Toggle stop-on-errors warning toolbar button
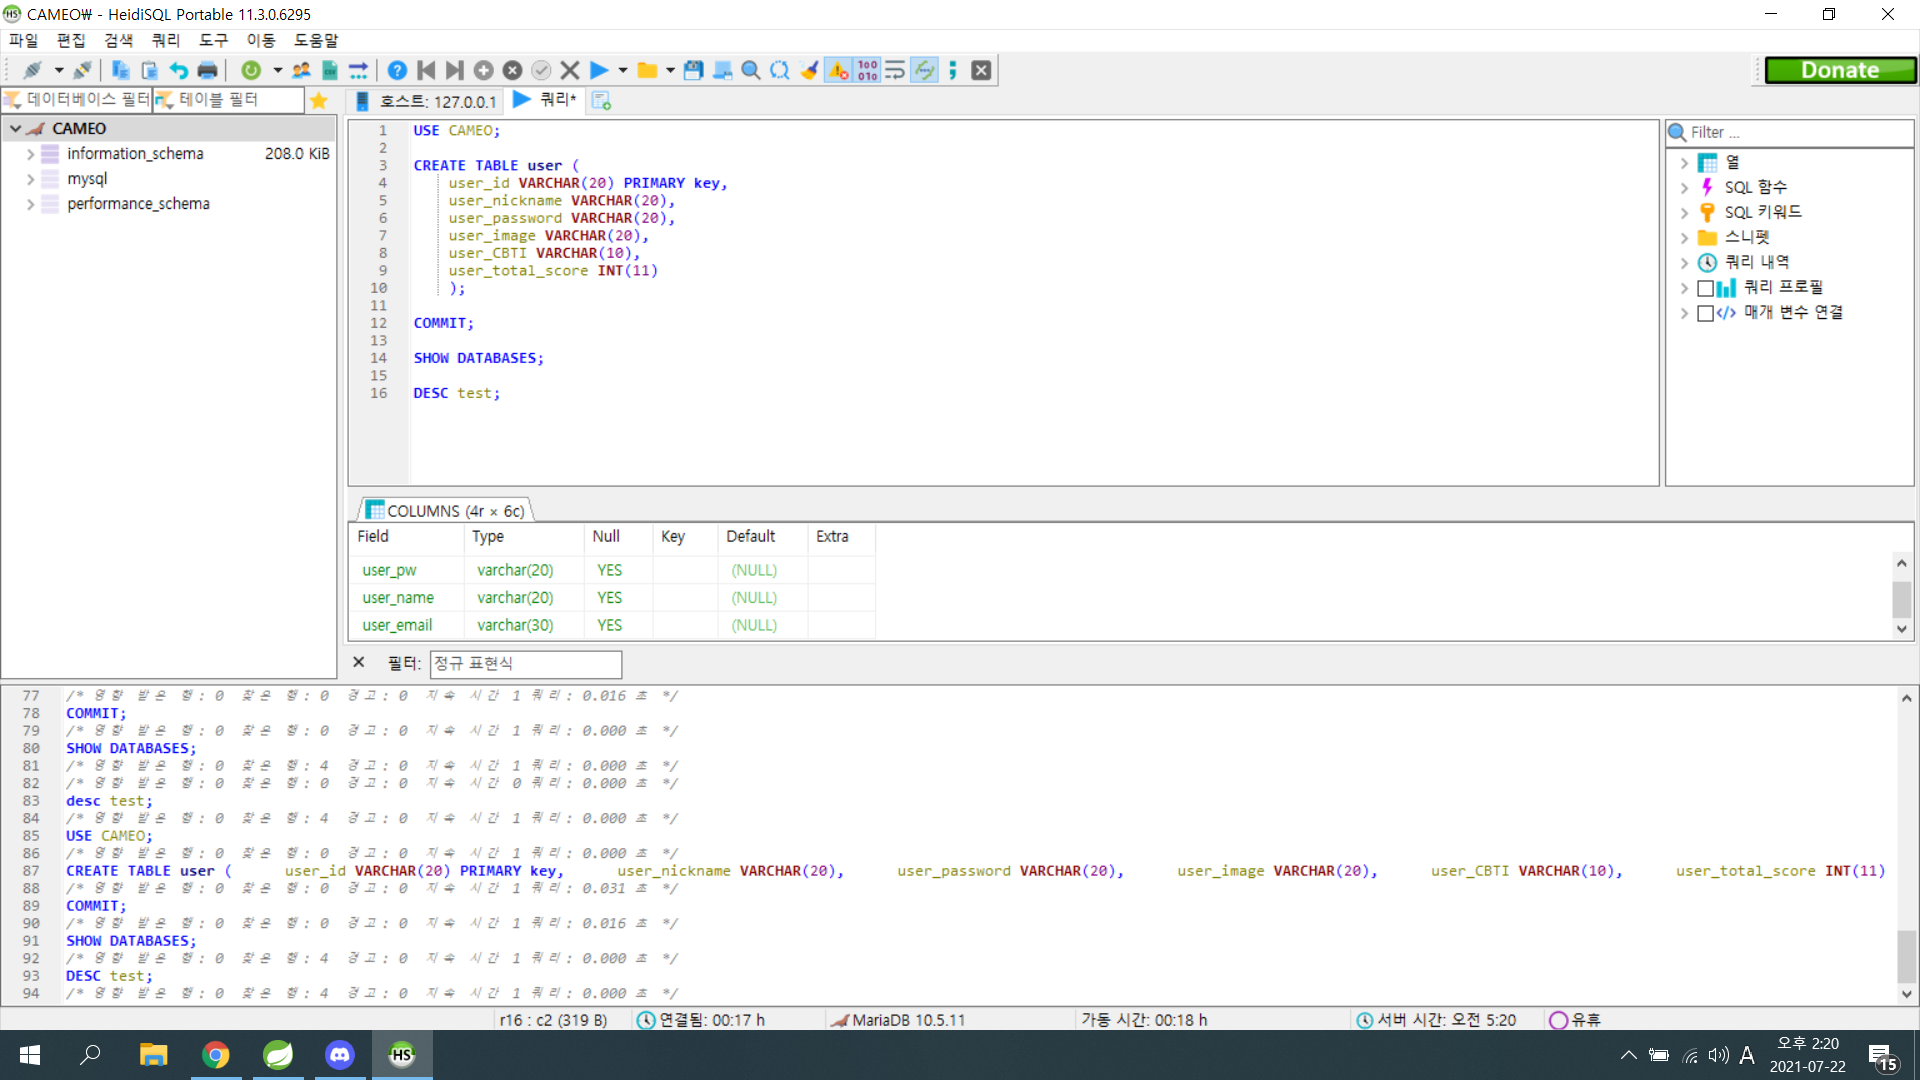This screenshot has height=1080, width=1920. click(838, 70)
